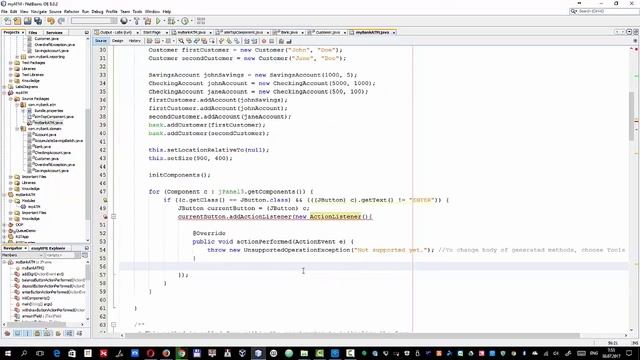The height and width of the screenshot is (360, 640).
Task: Open Microsoft Edge from taskbar
Action: click(x=56, y=353)
